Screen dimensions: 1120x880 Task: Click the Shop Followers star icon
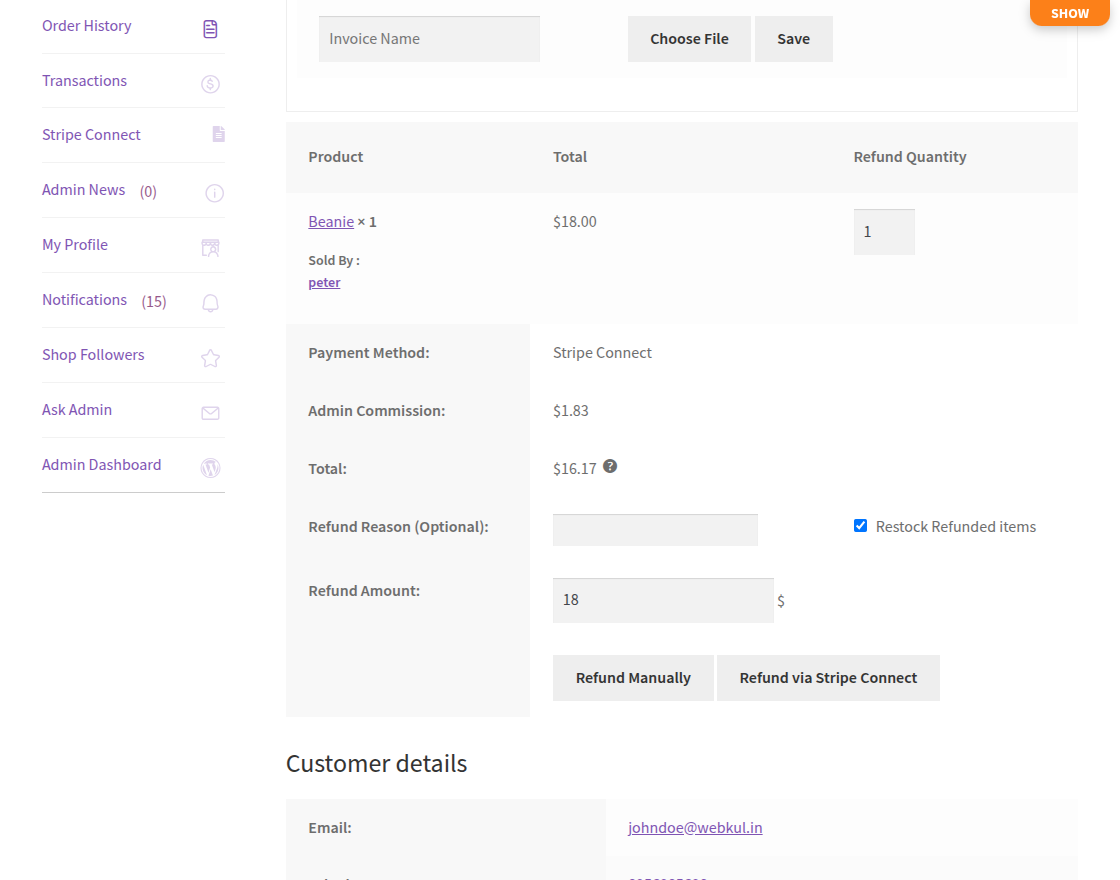(x=210, y=358)
